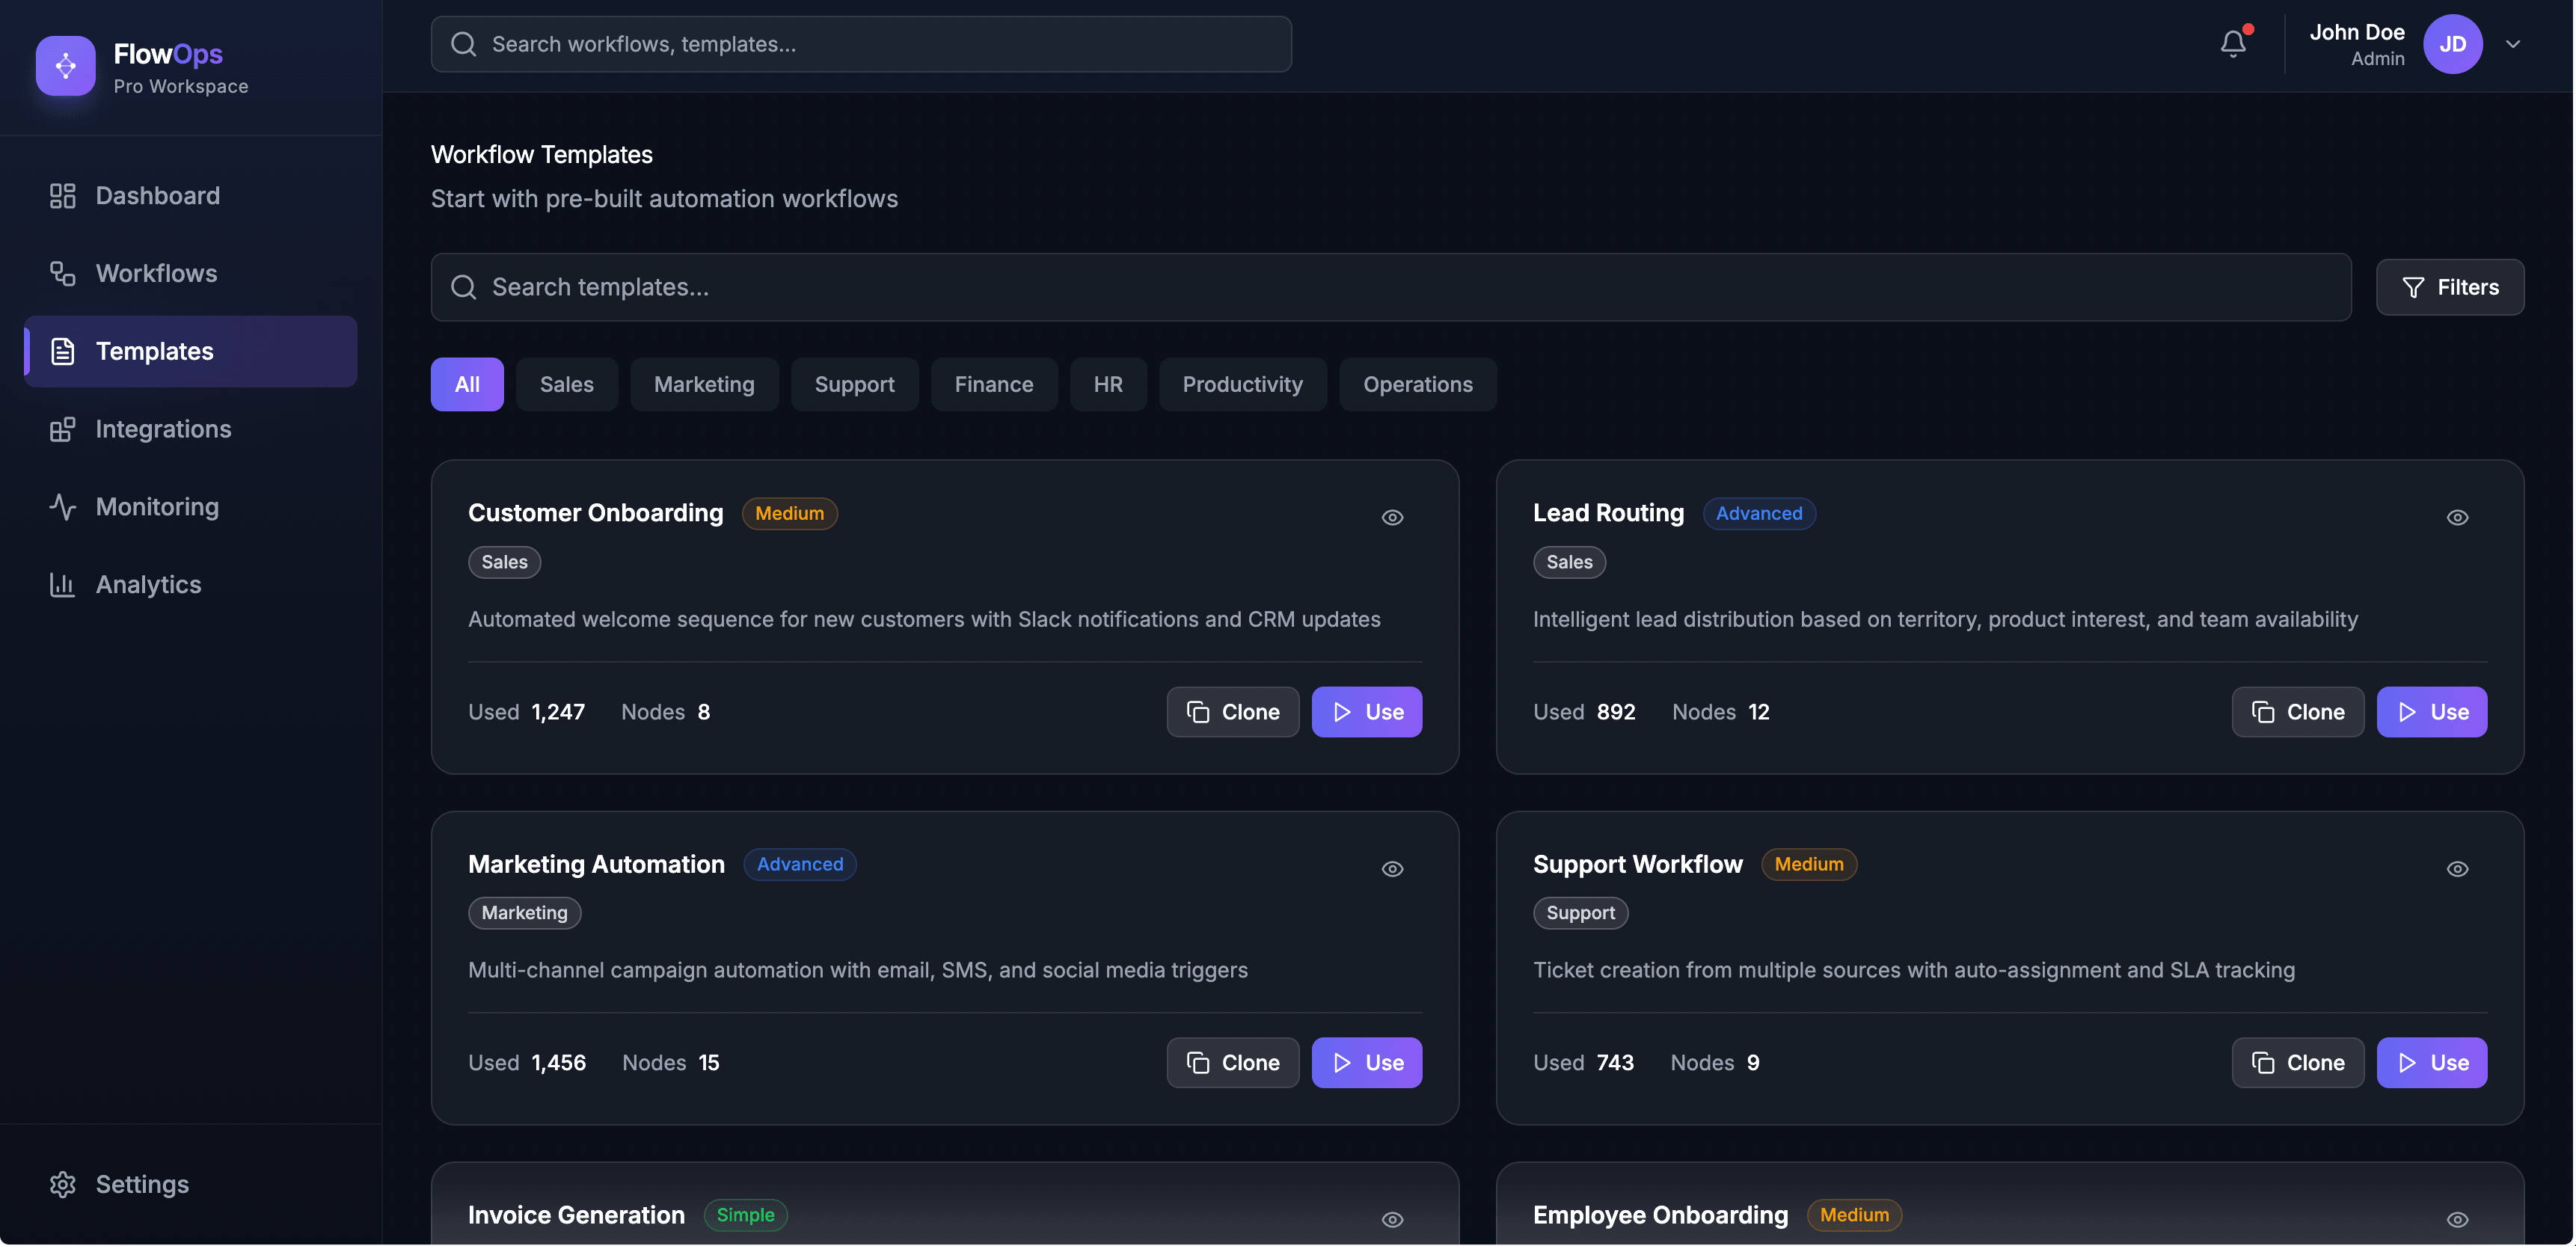2576x1246 pixels.
Task: Select Workflows in the left sidebar
Action: pyautogui.click(x=156, y=272)
